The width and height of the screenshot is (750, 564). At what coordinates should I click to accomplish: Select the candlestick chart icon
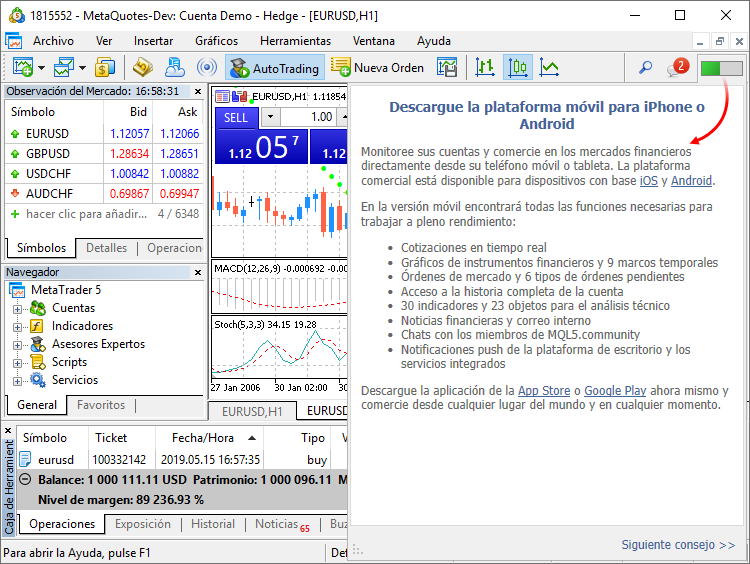518,68
